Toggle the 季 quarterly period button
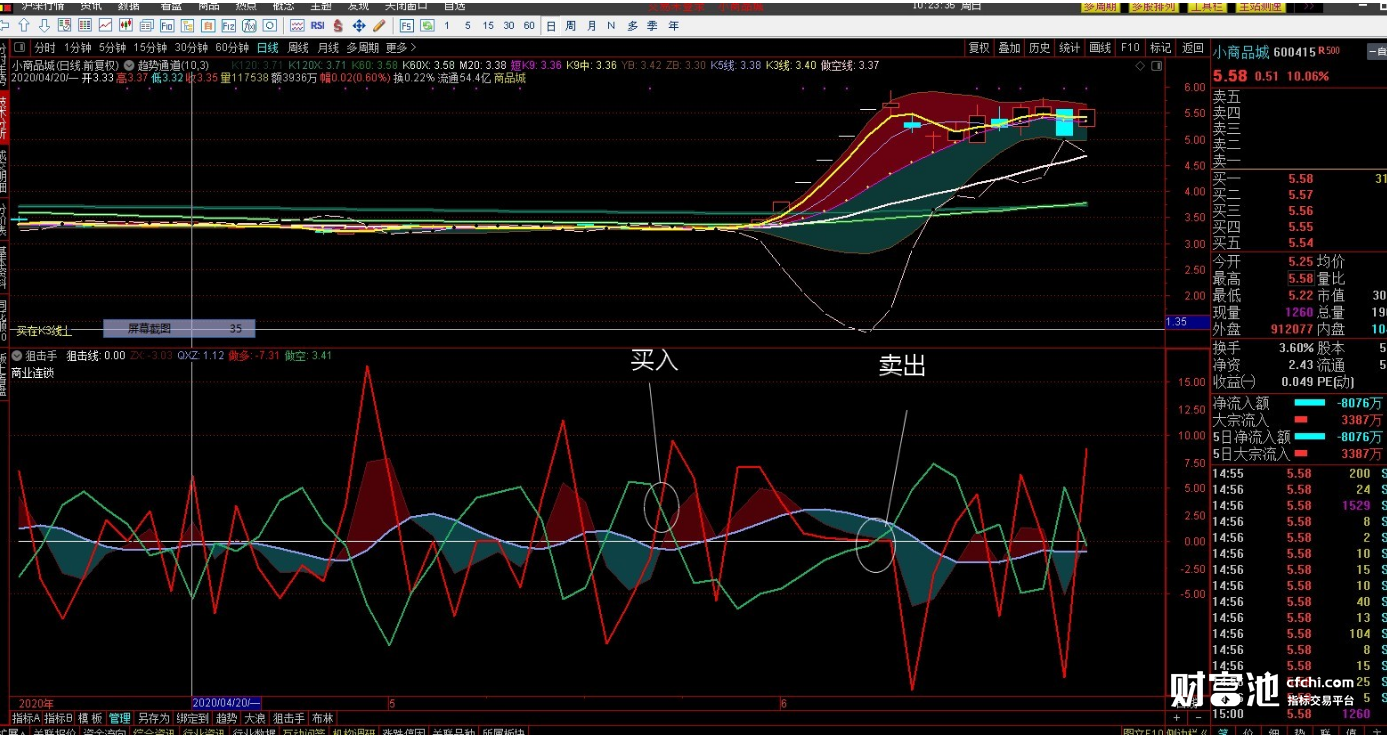The width and height of the screenshot is (1387, 736). click(652, 25)
